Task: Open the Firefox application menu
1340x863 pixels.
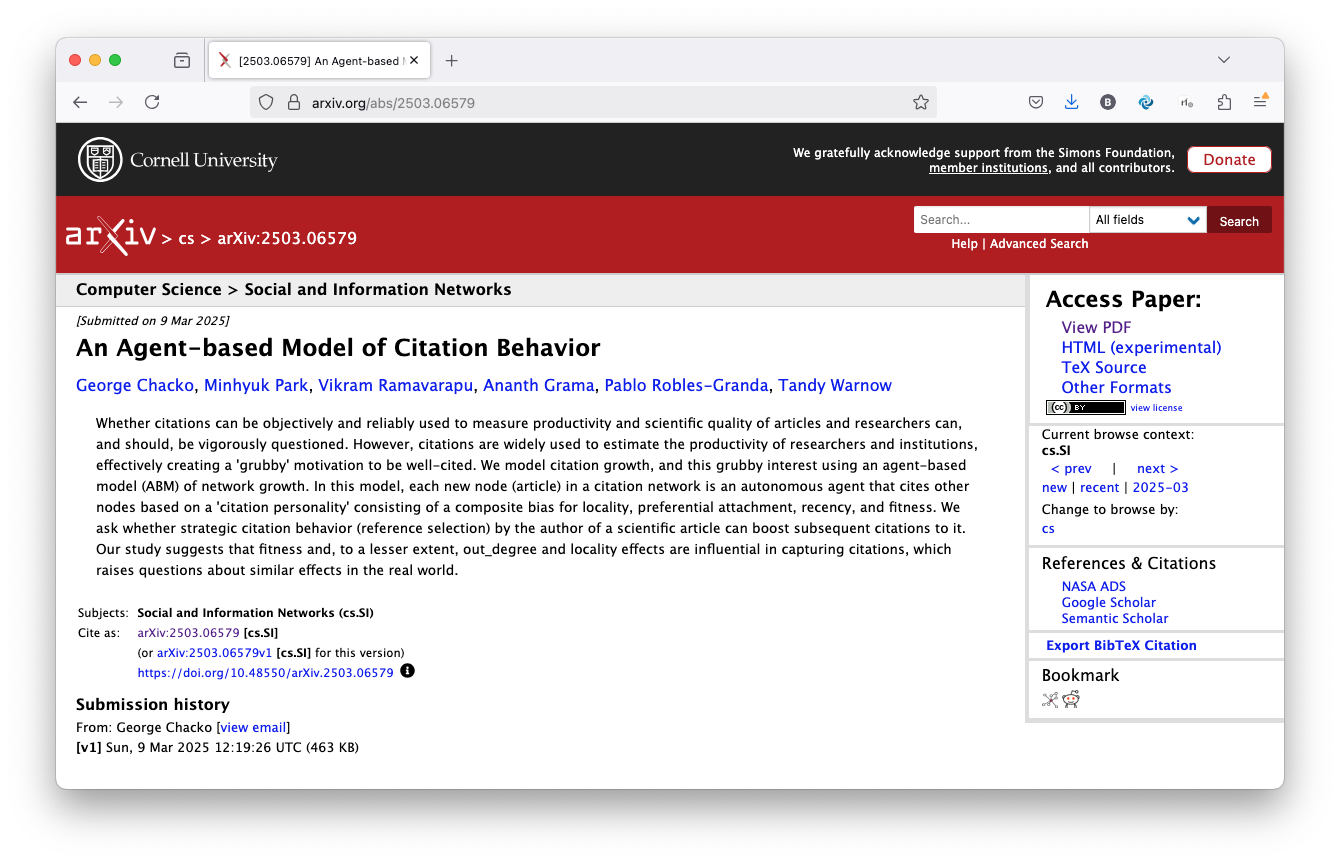Action: pos(1261,102)
